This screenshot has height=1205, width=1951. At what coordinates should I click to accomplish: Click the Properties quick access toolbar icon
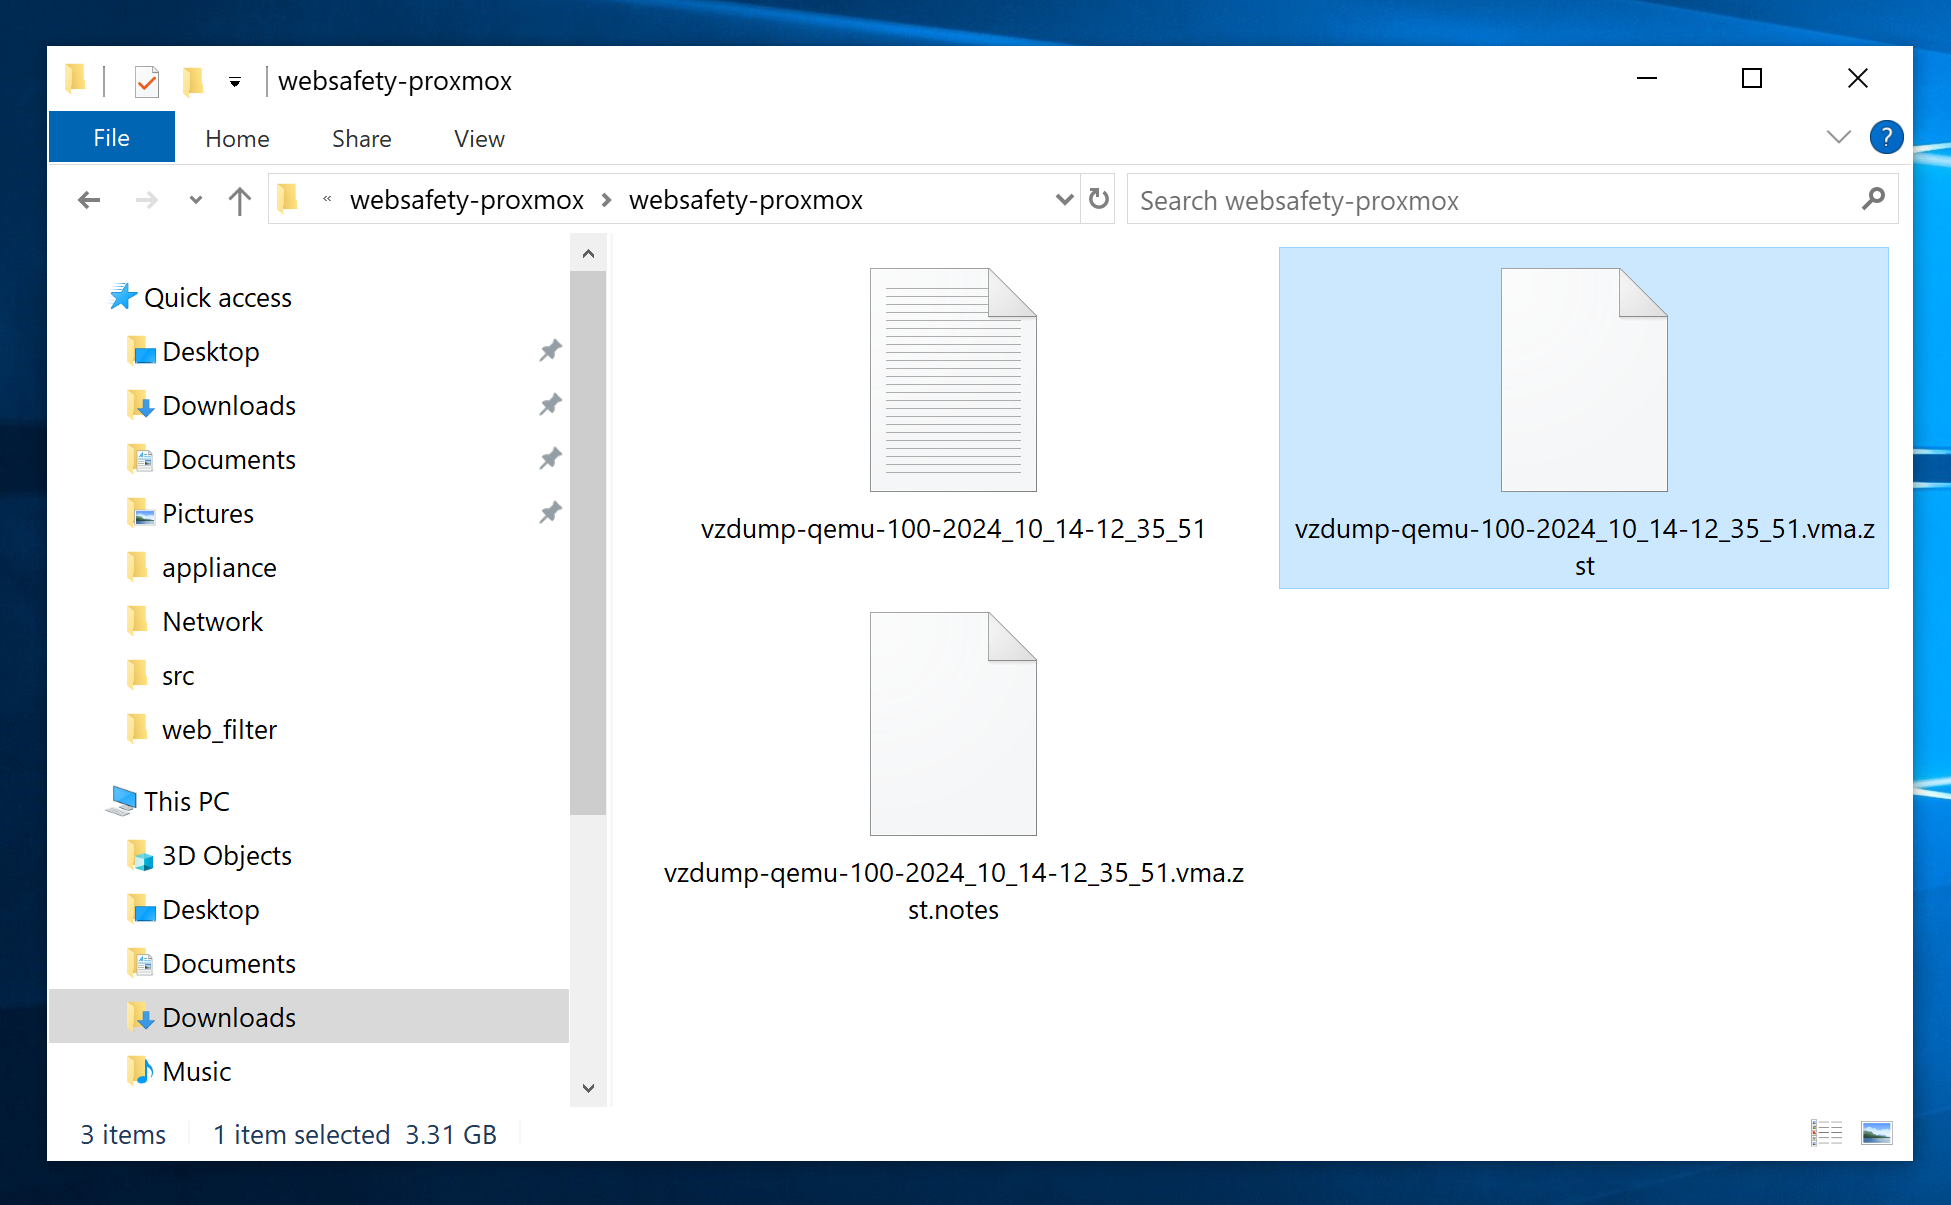pos(147,81)
